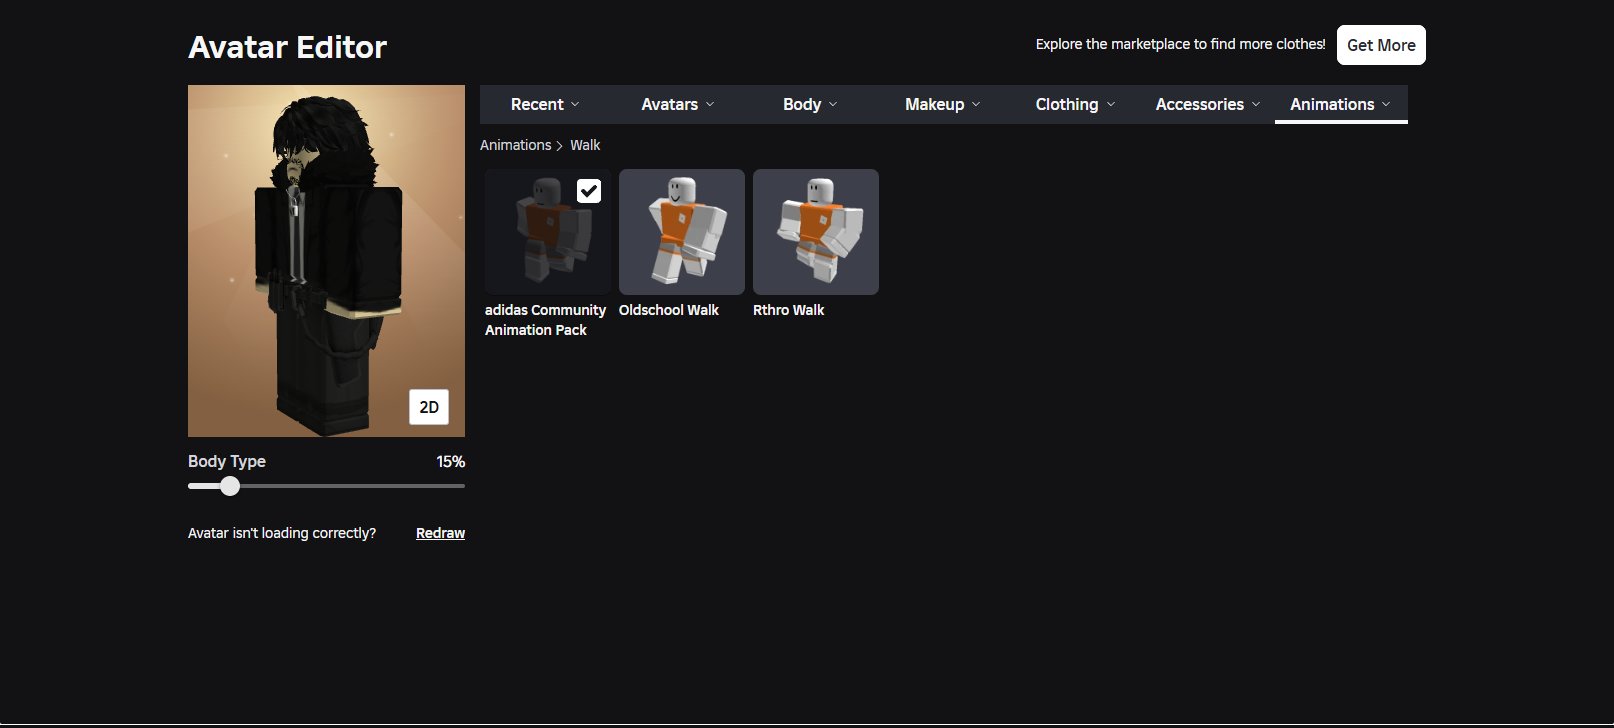This screenshot has height=728, width=1614.
Task: Open the Makeup tab
Action: 942,104
